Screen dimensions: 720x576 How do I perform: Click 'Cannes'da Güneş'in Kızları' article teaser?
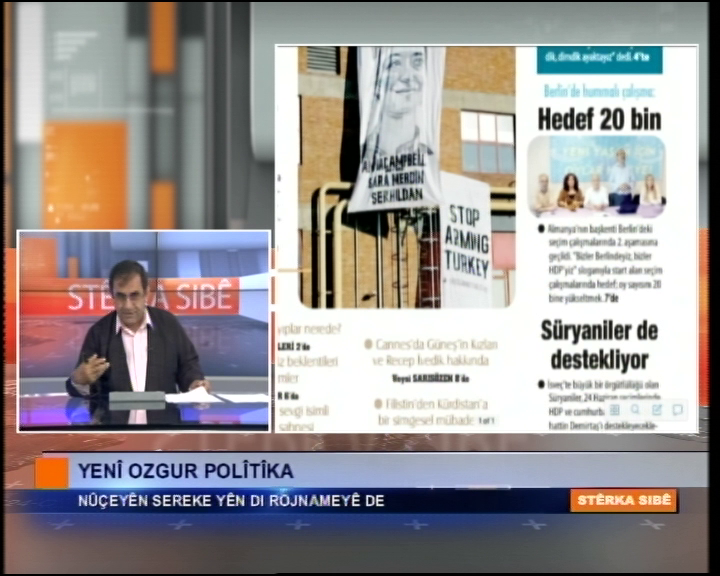(431, 352)
